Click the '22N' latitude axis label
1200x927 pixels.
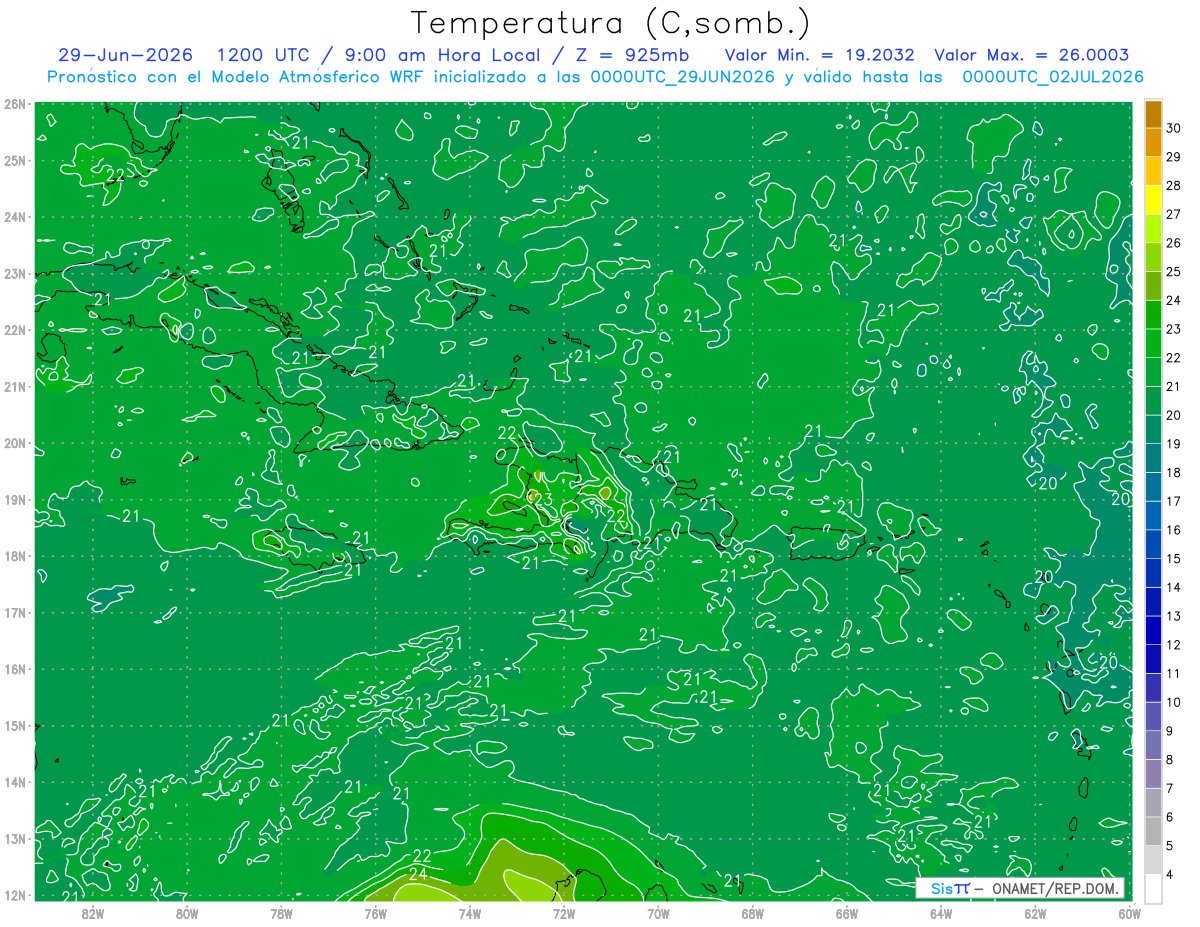point(15,330)
